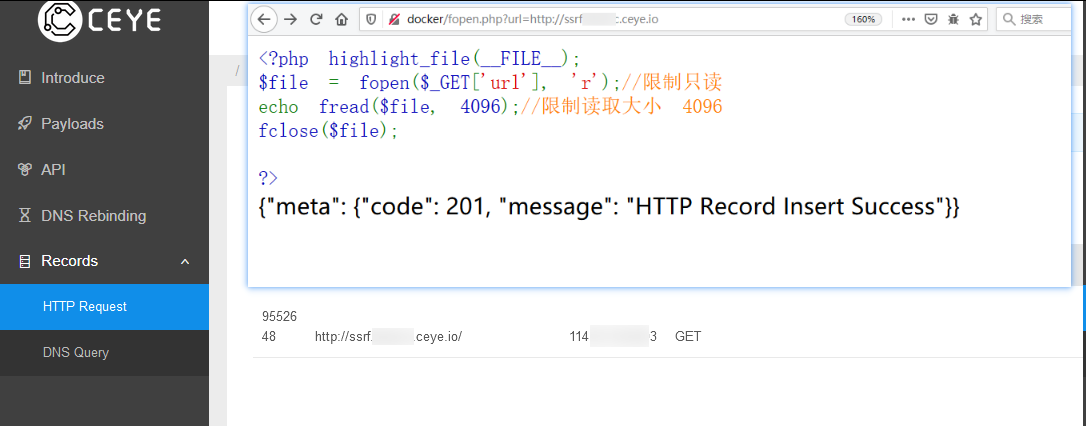Bookmark this page with star
The height and width of the screenshot is (426, 1086).
(x=976, y=19)
